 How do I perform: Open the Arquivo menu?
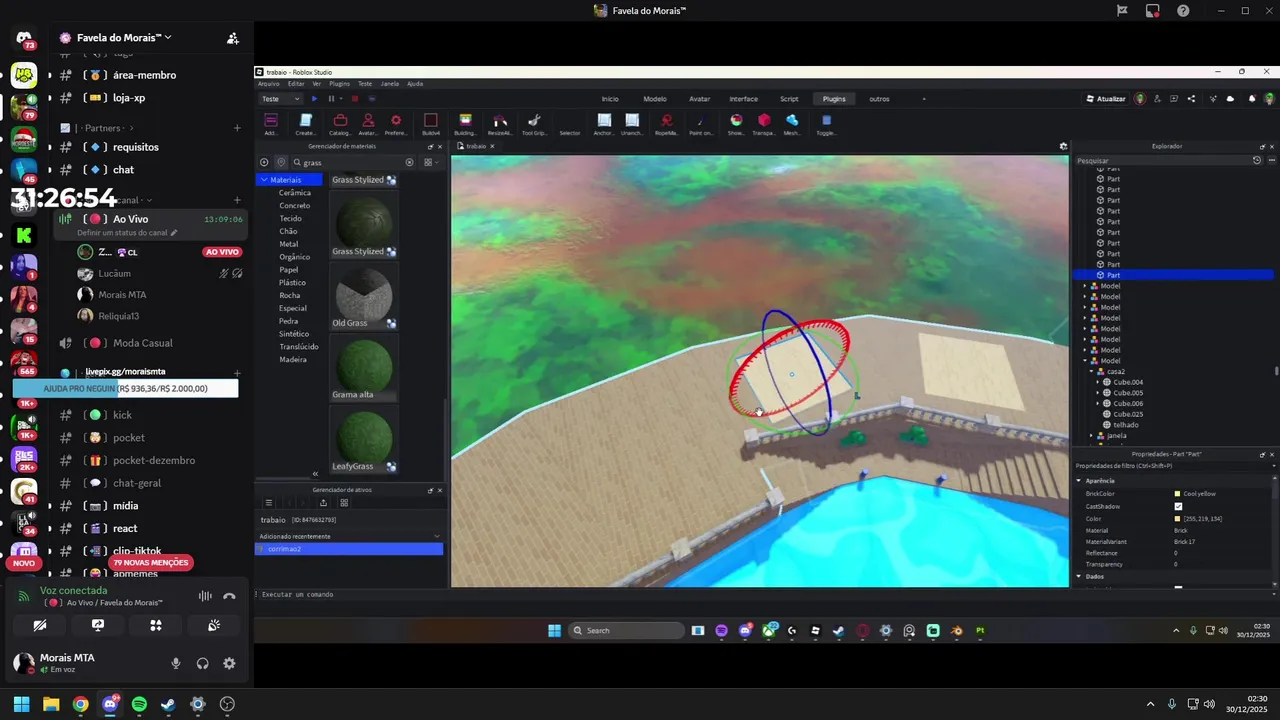tap(269, 84)
